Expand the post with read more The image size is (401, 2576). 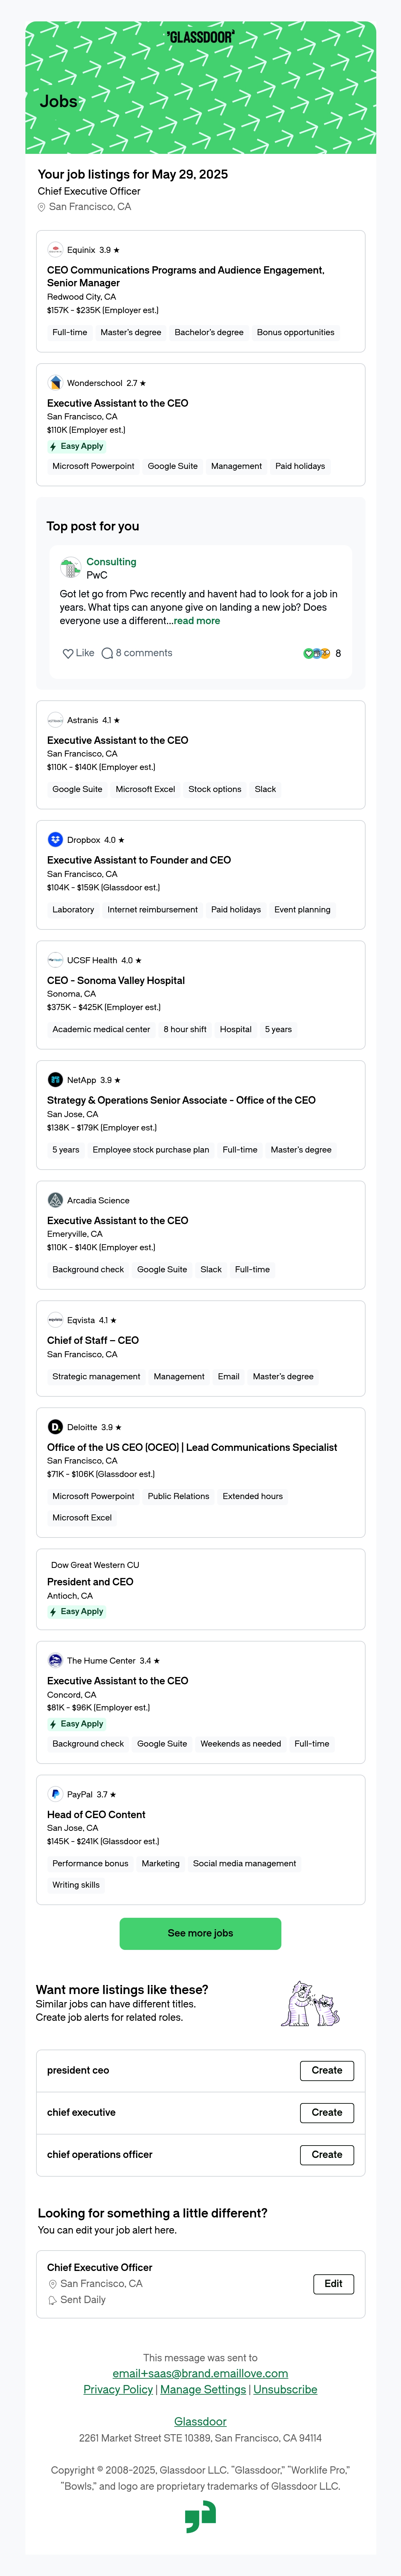pyautogui.click(x=197, y=621)
